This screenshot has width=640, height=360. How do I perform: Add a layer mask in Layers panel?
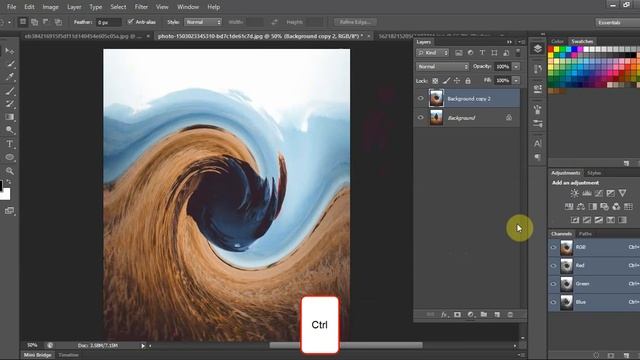[457, 315]
